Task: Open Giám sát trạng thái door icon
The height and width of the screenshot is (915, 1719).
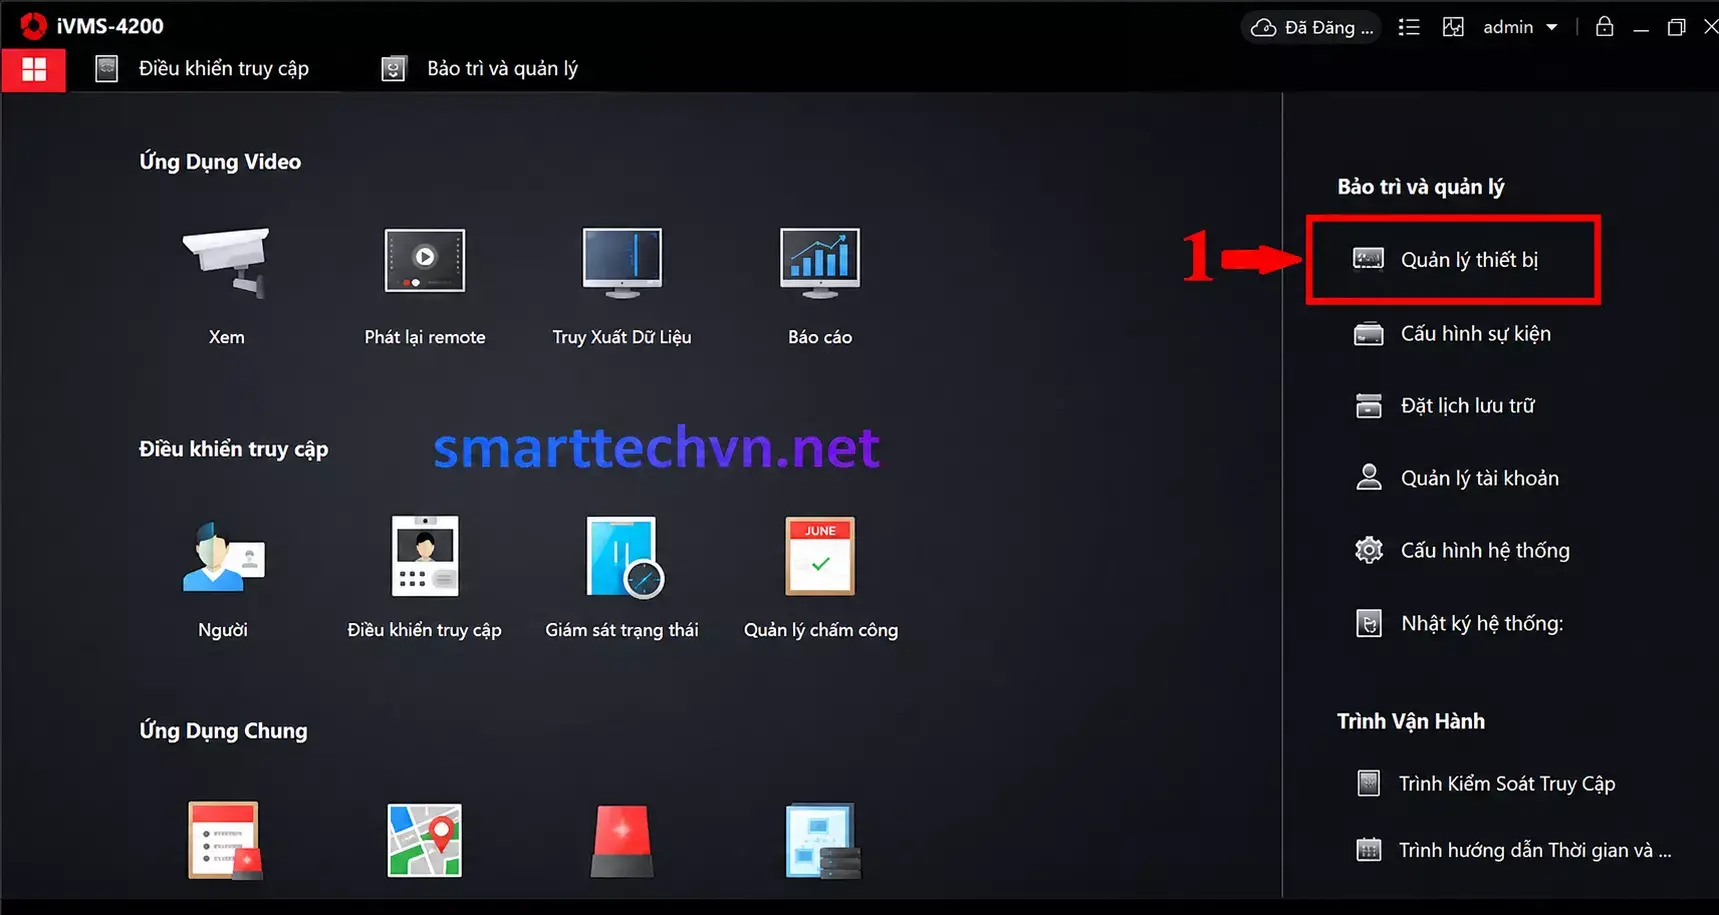Action: tap(623, 557)
